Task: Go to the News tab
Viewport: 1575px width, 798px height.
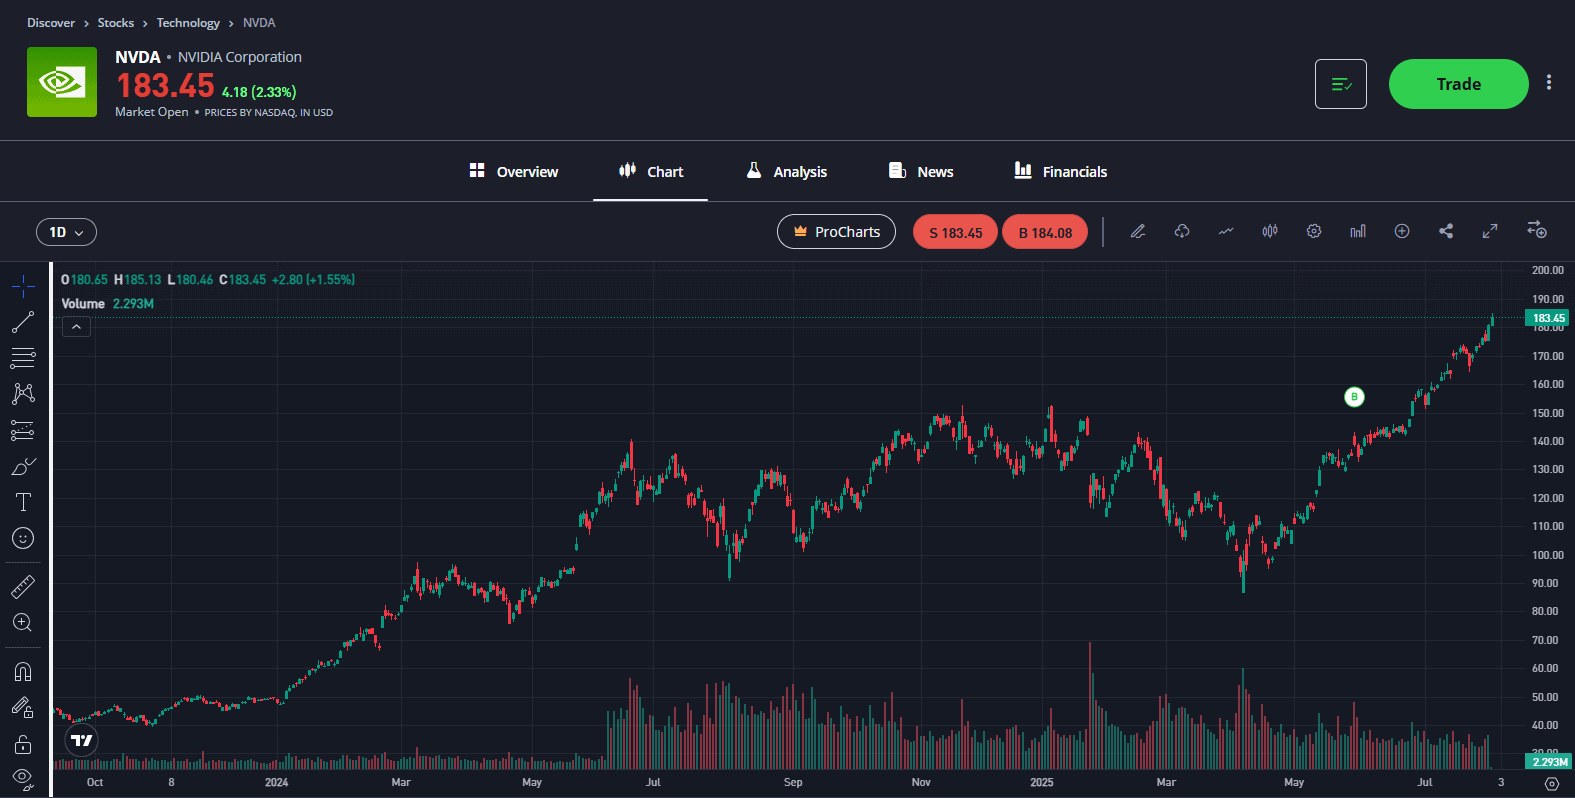Action: click(921, 172)
